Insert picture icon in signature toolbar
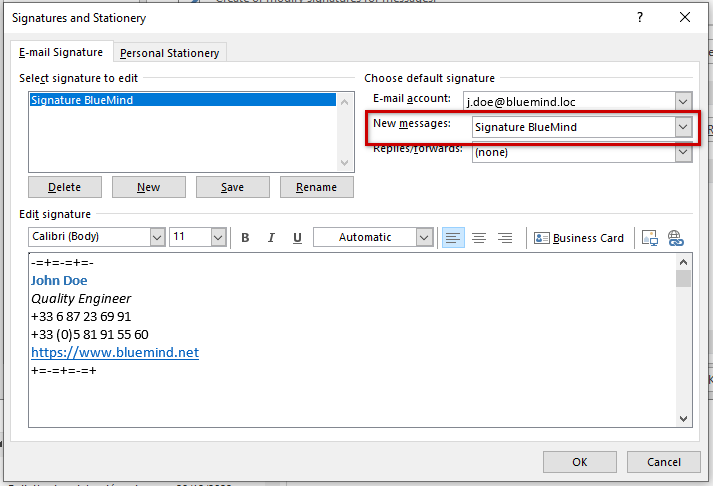Screen dimensions: 713x486 coord(650,238)
